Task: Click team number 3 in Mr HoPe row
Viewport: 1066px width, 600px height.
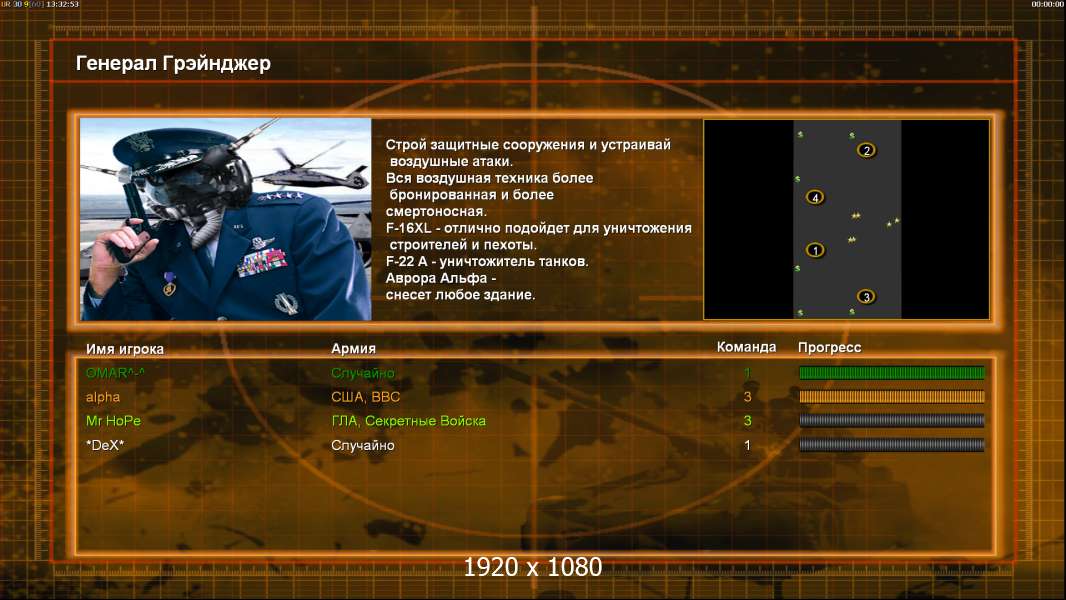Action: tap(747, 421)
